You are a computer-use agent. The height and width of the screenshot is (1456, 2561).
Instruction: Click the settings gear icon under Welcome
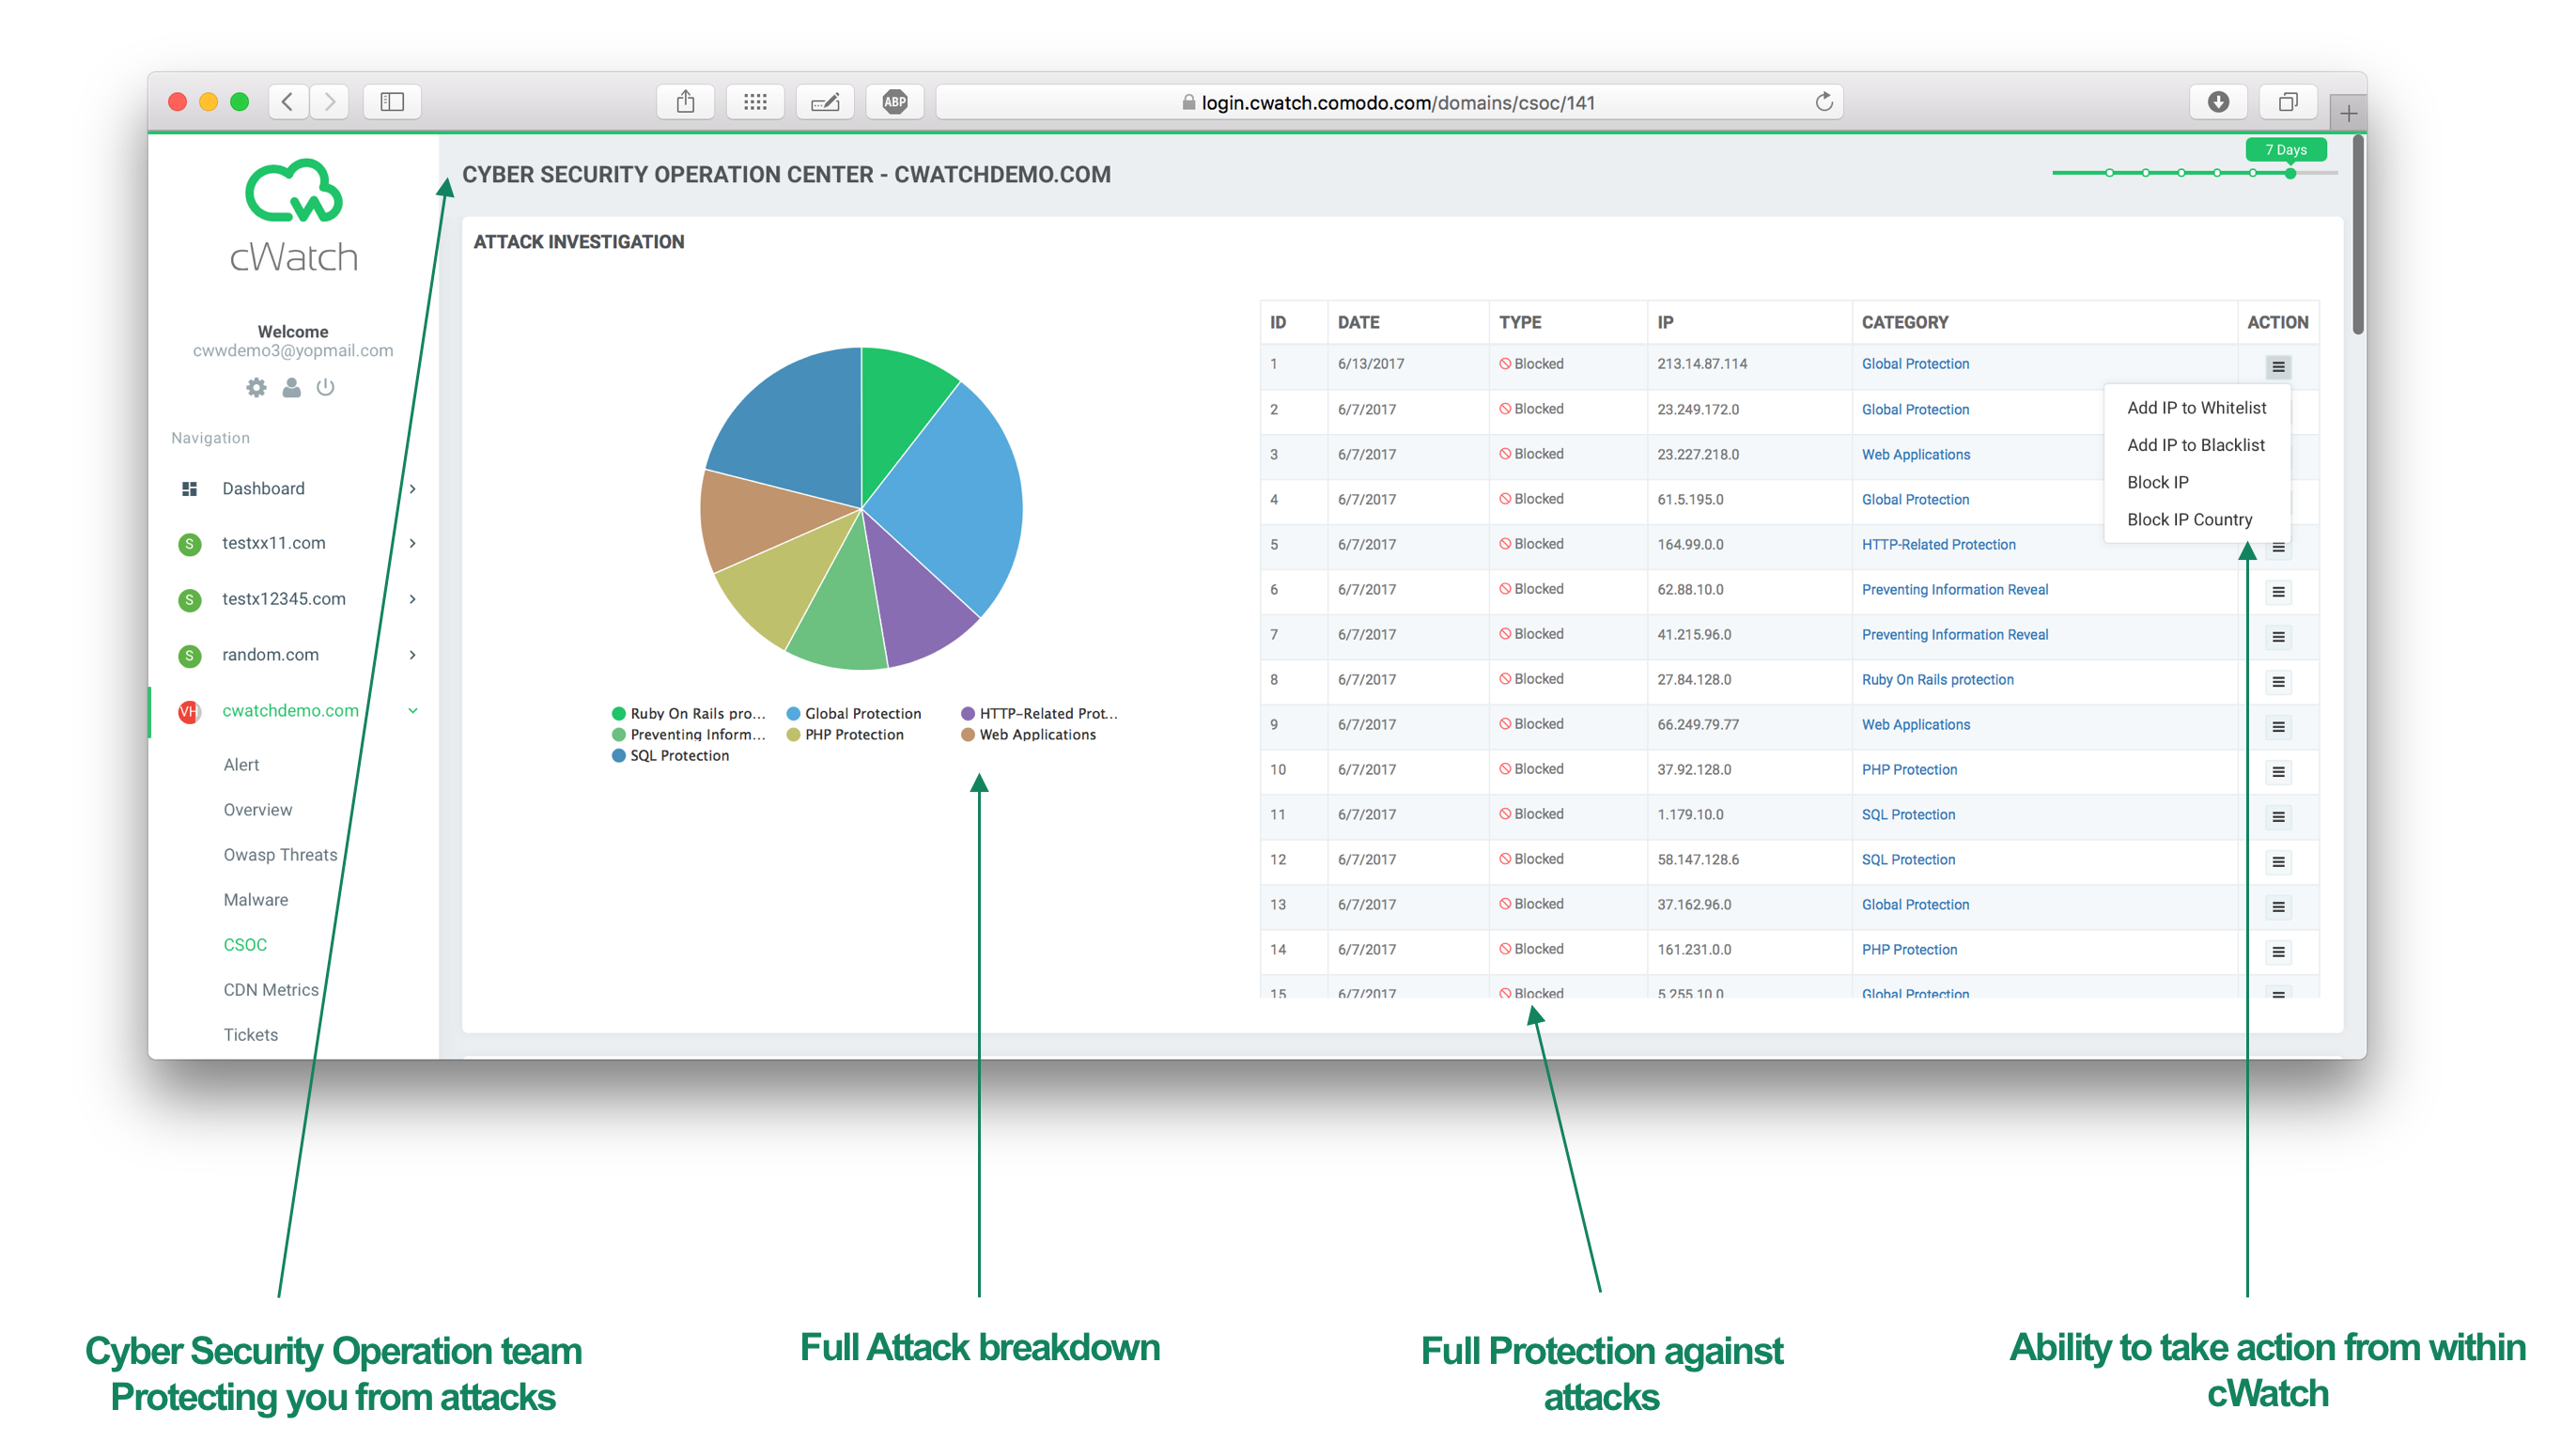pos(256,387)
